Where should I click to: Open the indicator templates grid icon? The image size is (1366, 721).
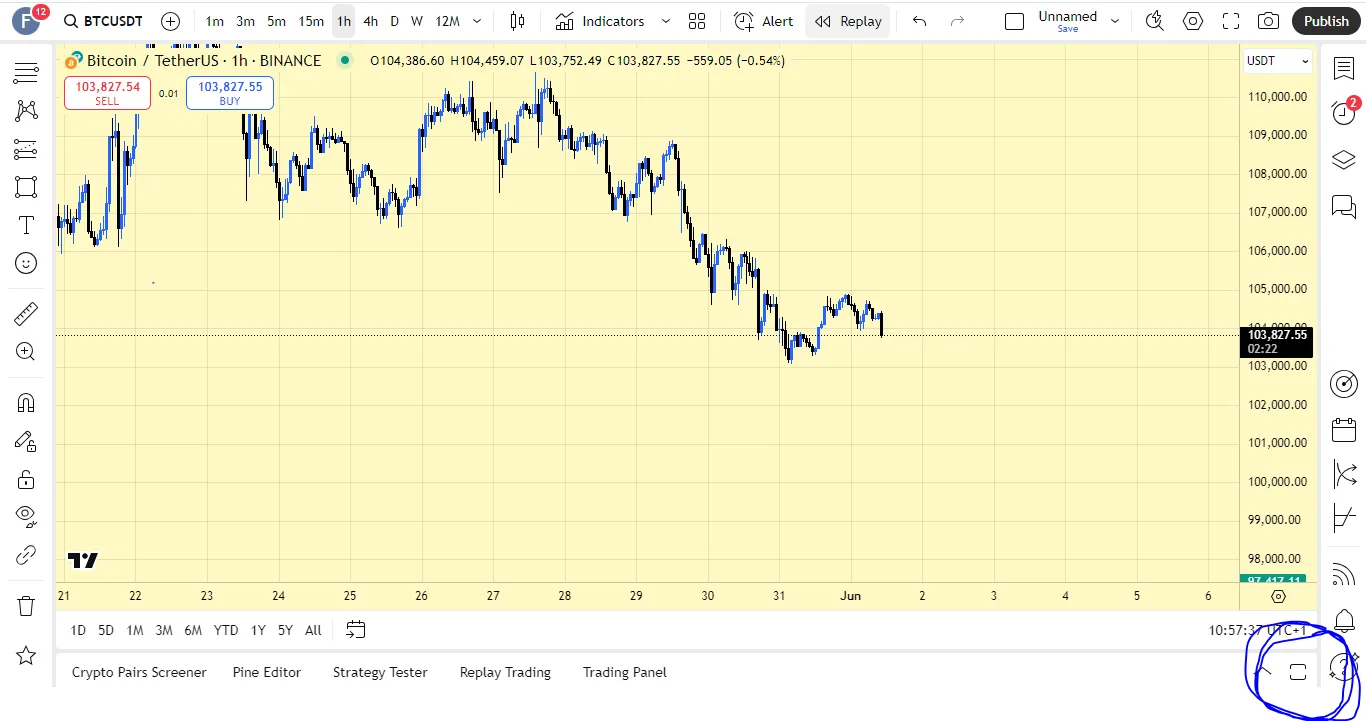click(x=697, y=21)
